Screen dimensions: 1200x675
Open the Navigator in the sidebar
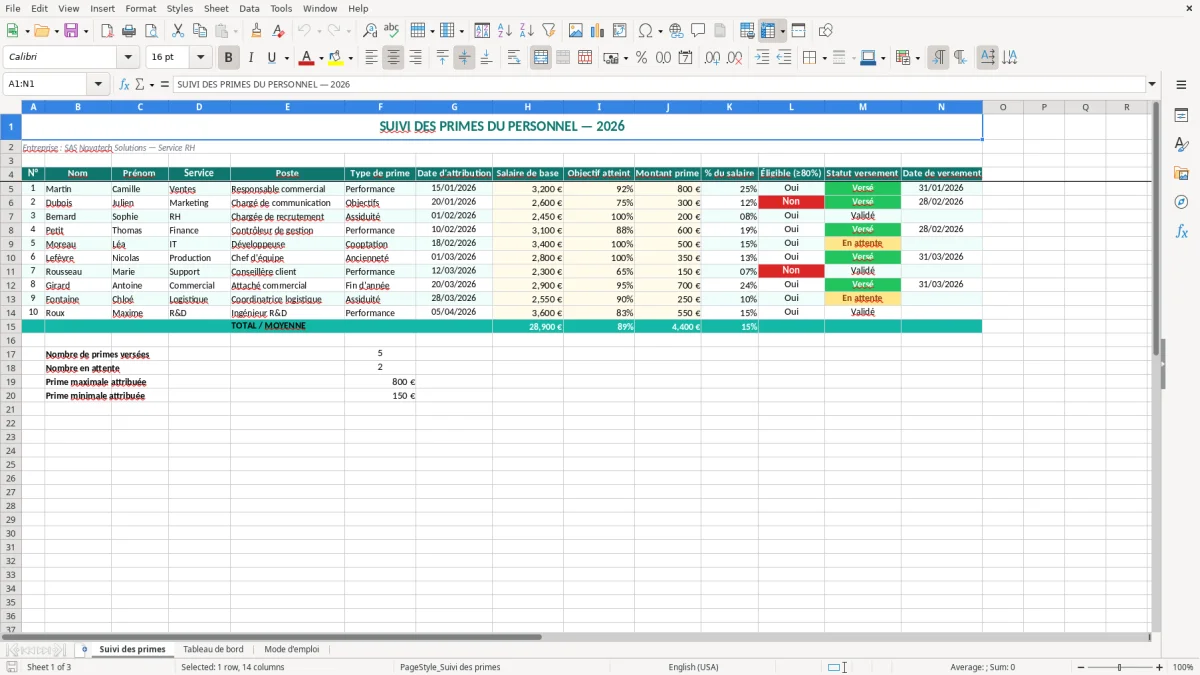click(x=1181, y=202)
